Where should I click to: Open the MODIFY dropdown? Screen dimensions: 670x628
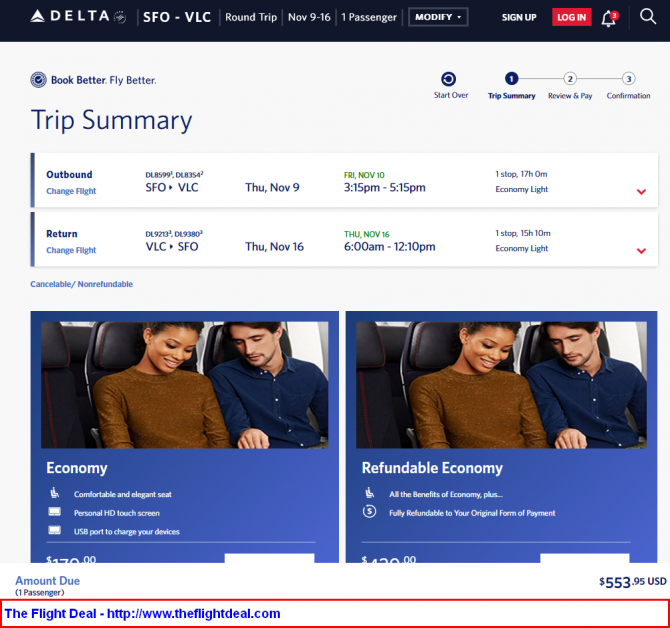pos(438,17)
